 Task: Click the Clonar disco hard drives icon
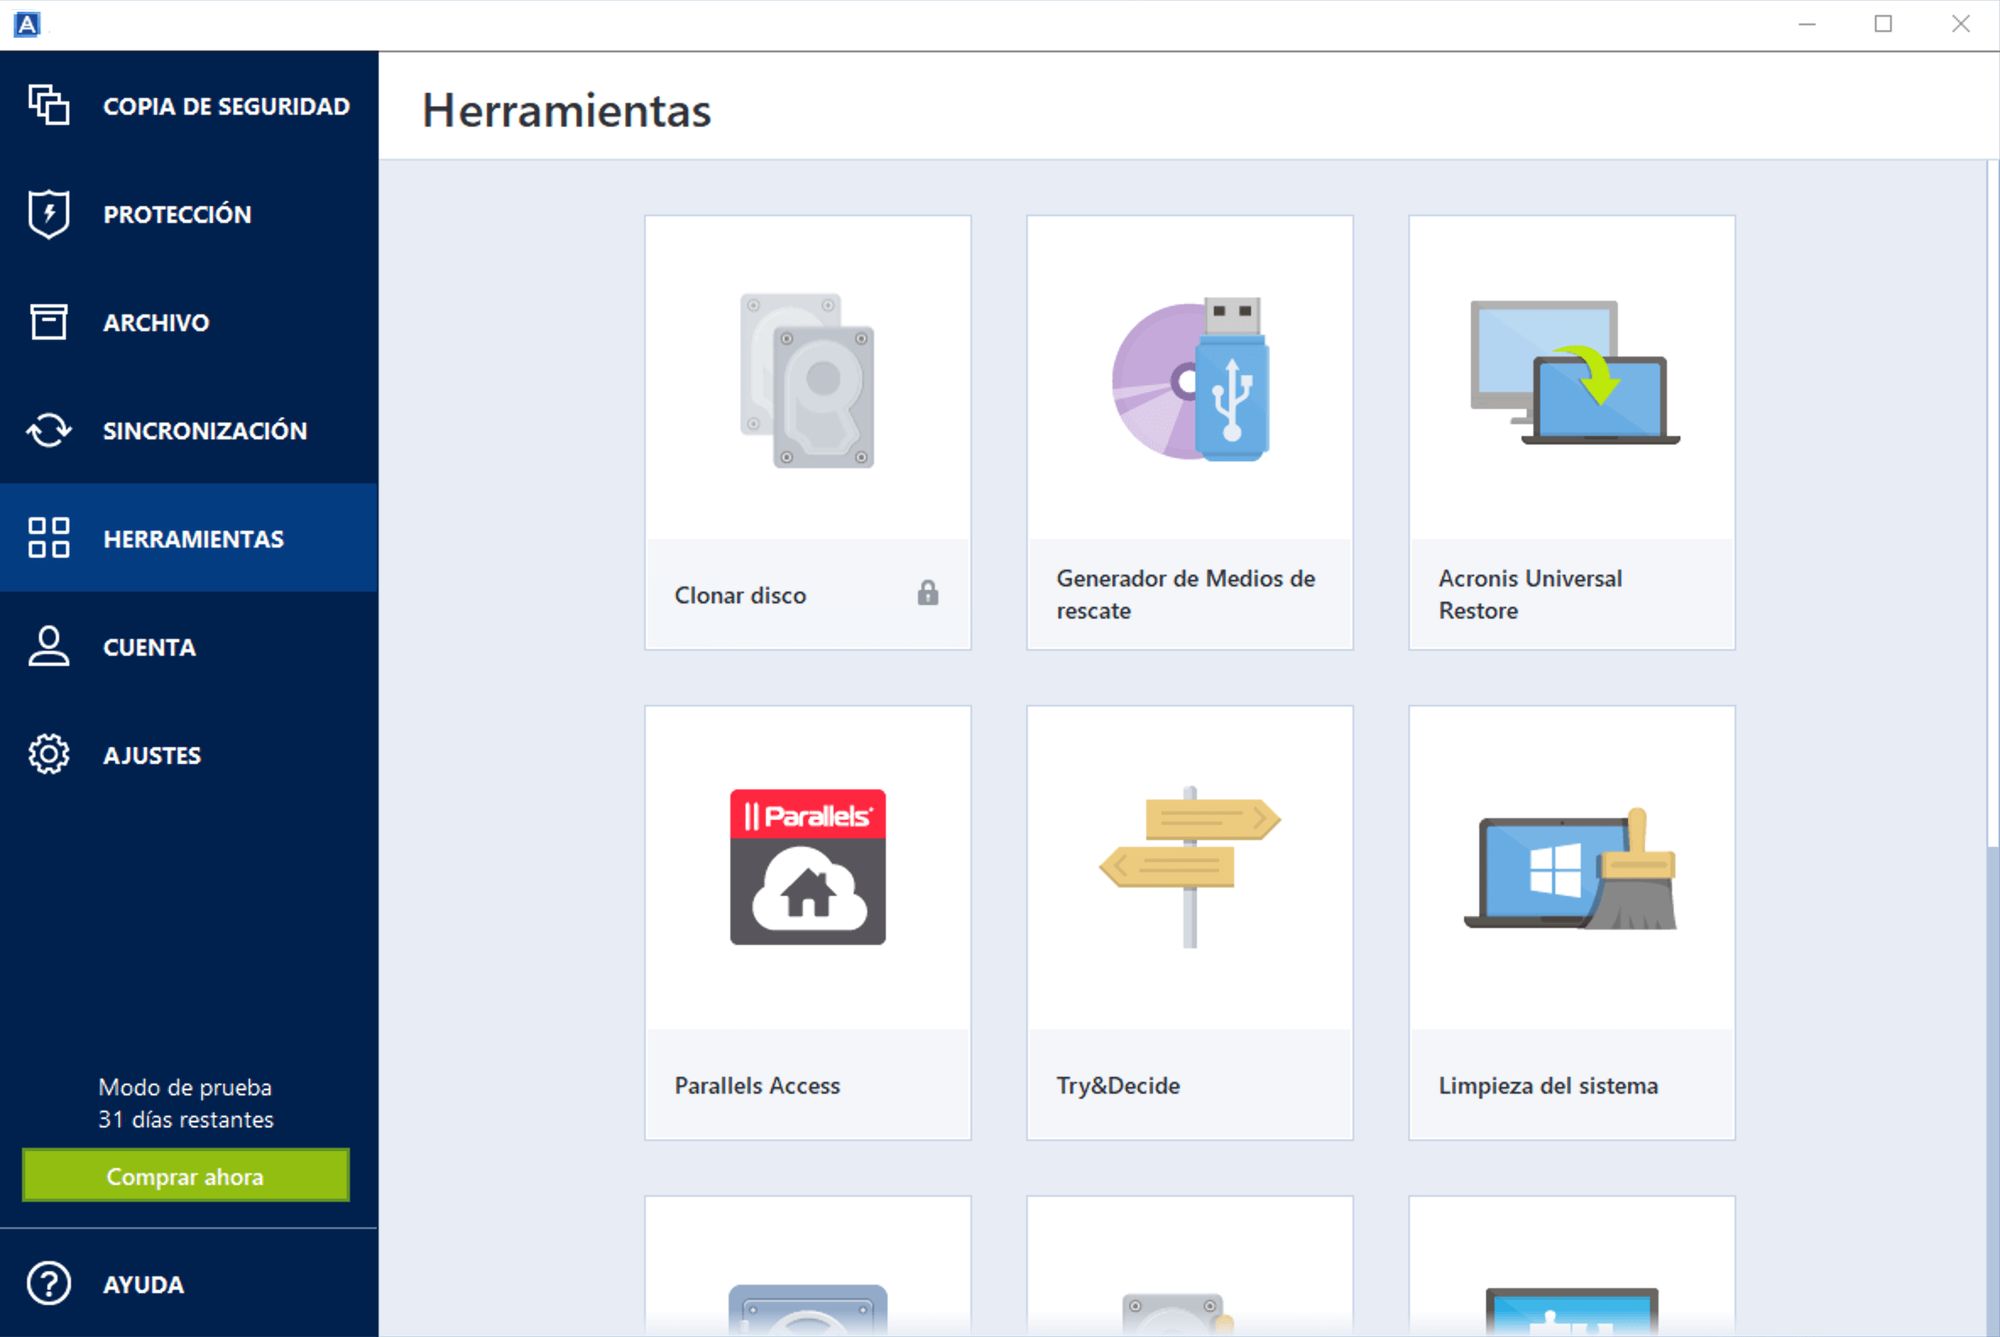(807, 380)
